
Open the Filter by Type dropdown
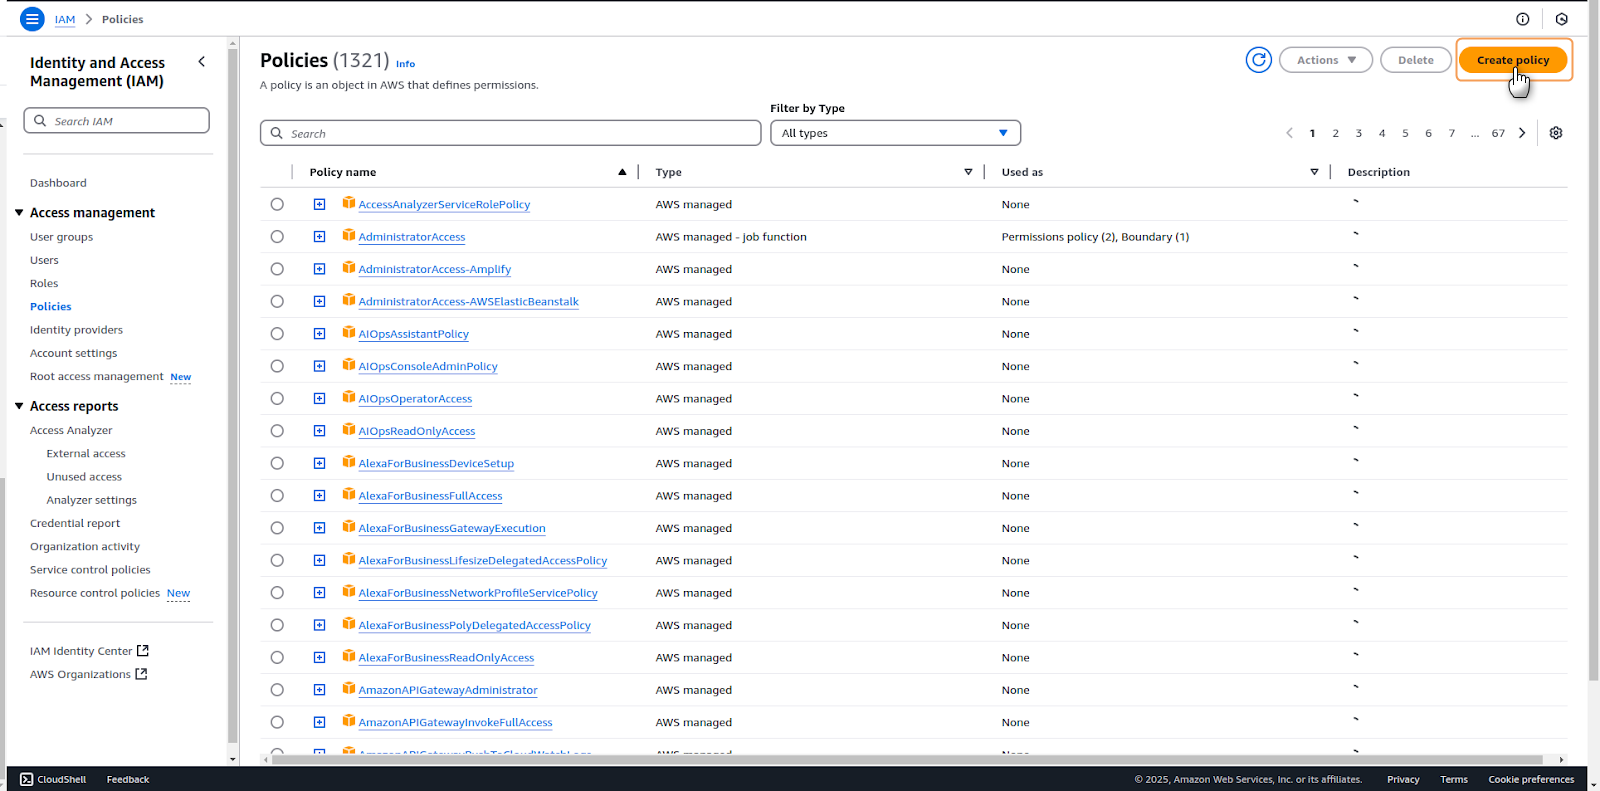tap(895, 133)
